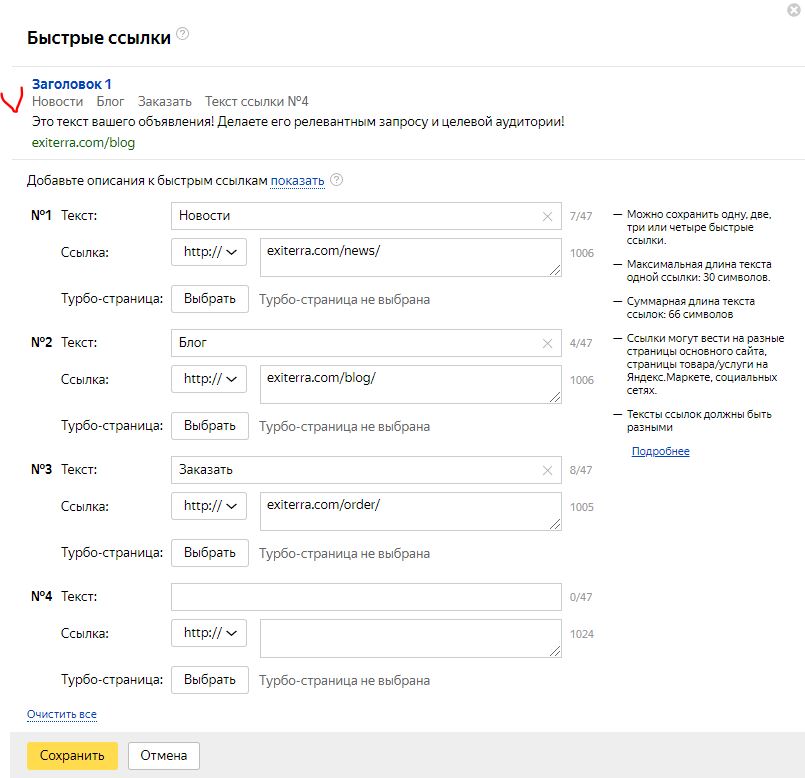The width and height of the screenshot is (805, 778).
Task: Click the Заголовок 1 preview headline
Action: pos(72,84)
